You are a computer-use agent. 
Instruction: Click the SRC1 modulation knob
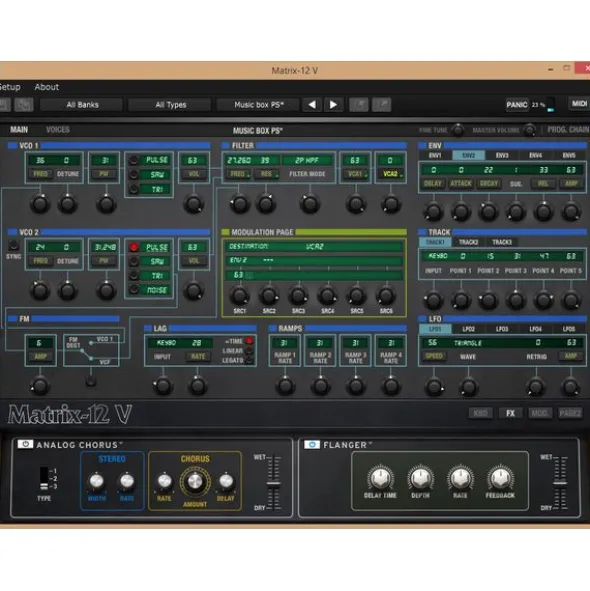[x=239, y=296]
